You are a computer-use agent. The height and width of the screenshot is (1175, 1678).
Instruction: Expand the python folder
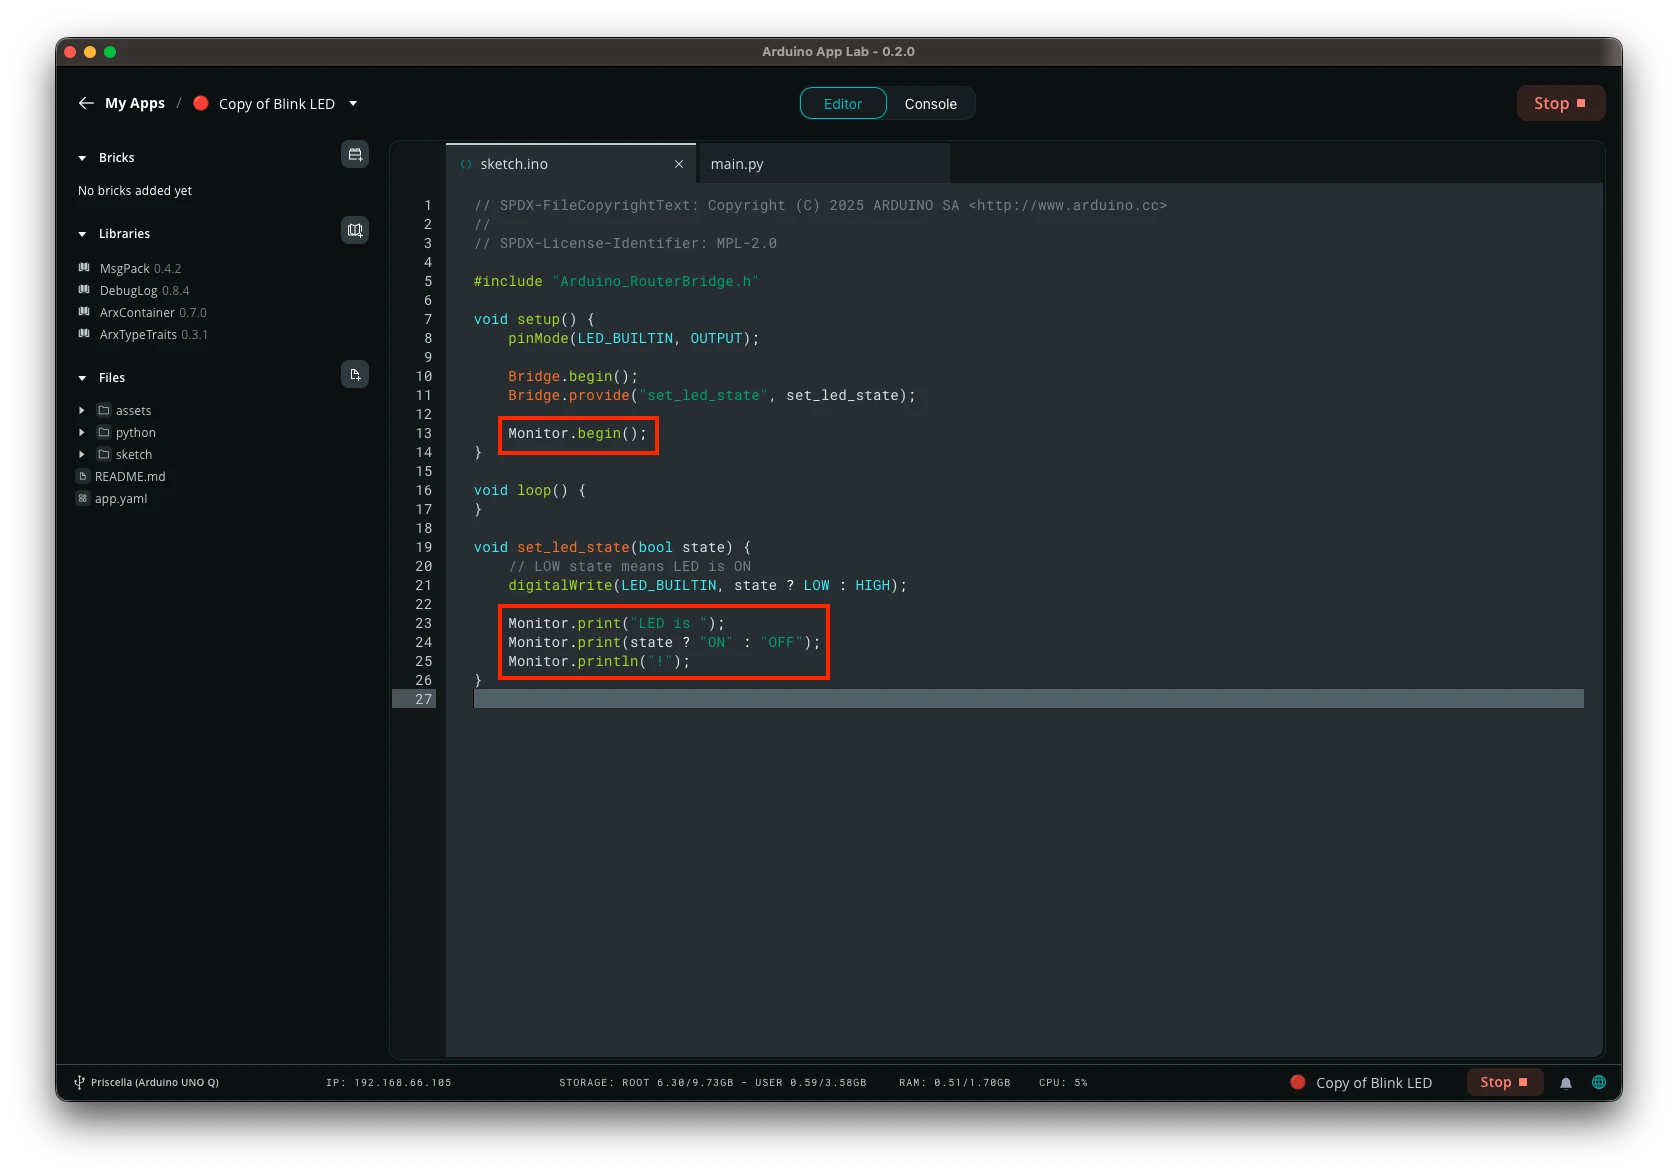tap(83, 432)
